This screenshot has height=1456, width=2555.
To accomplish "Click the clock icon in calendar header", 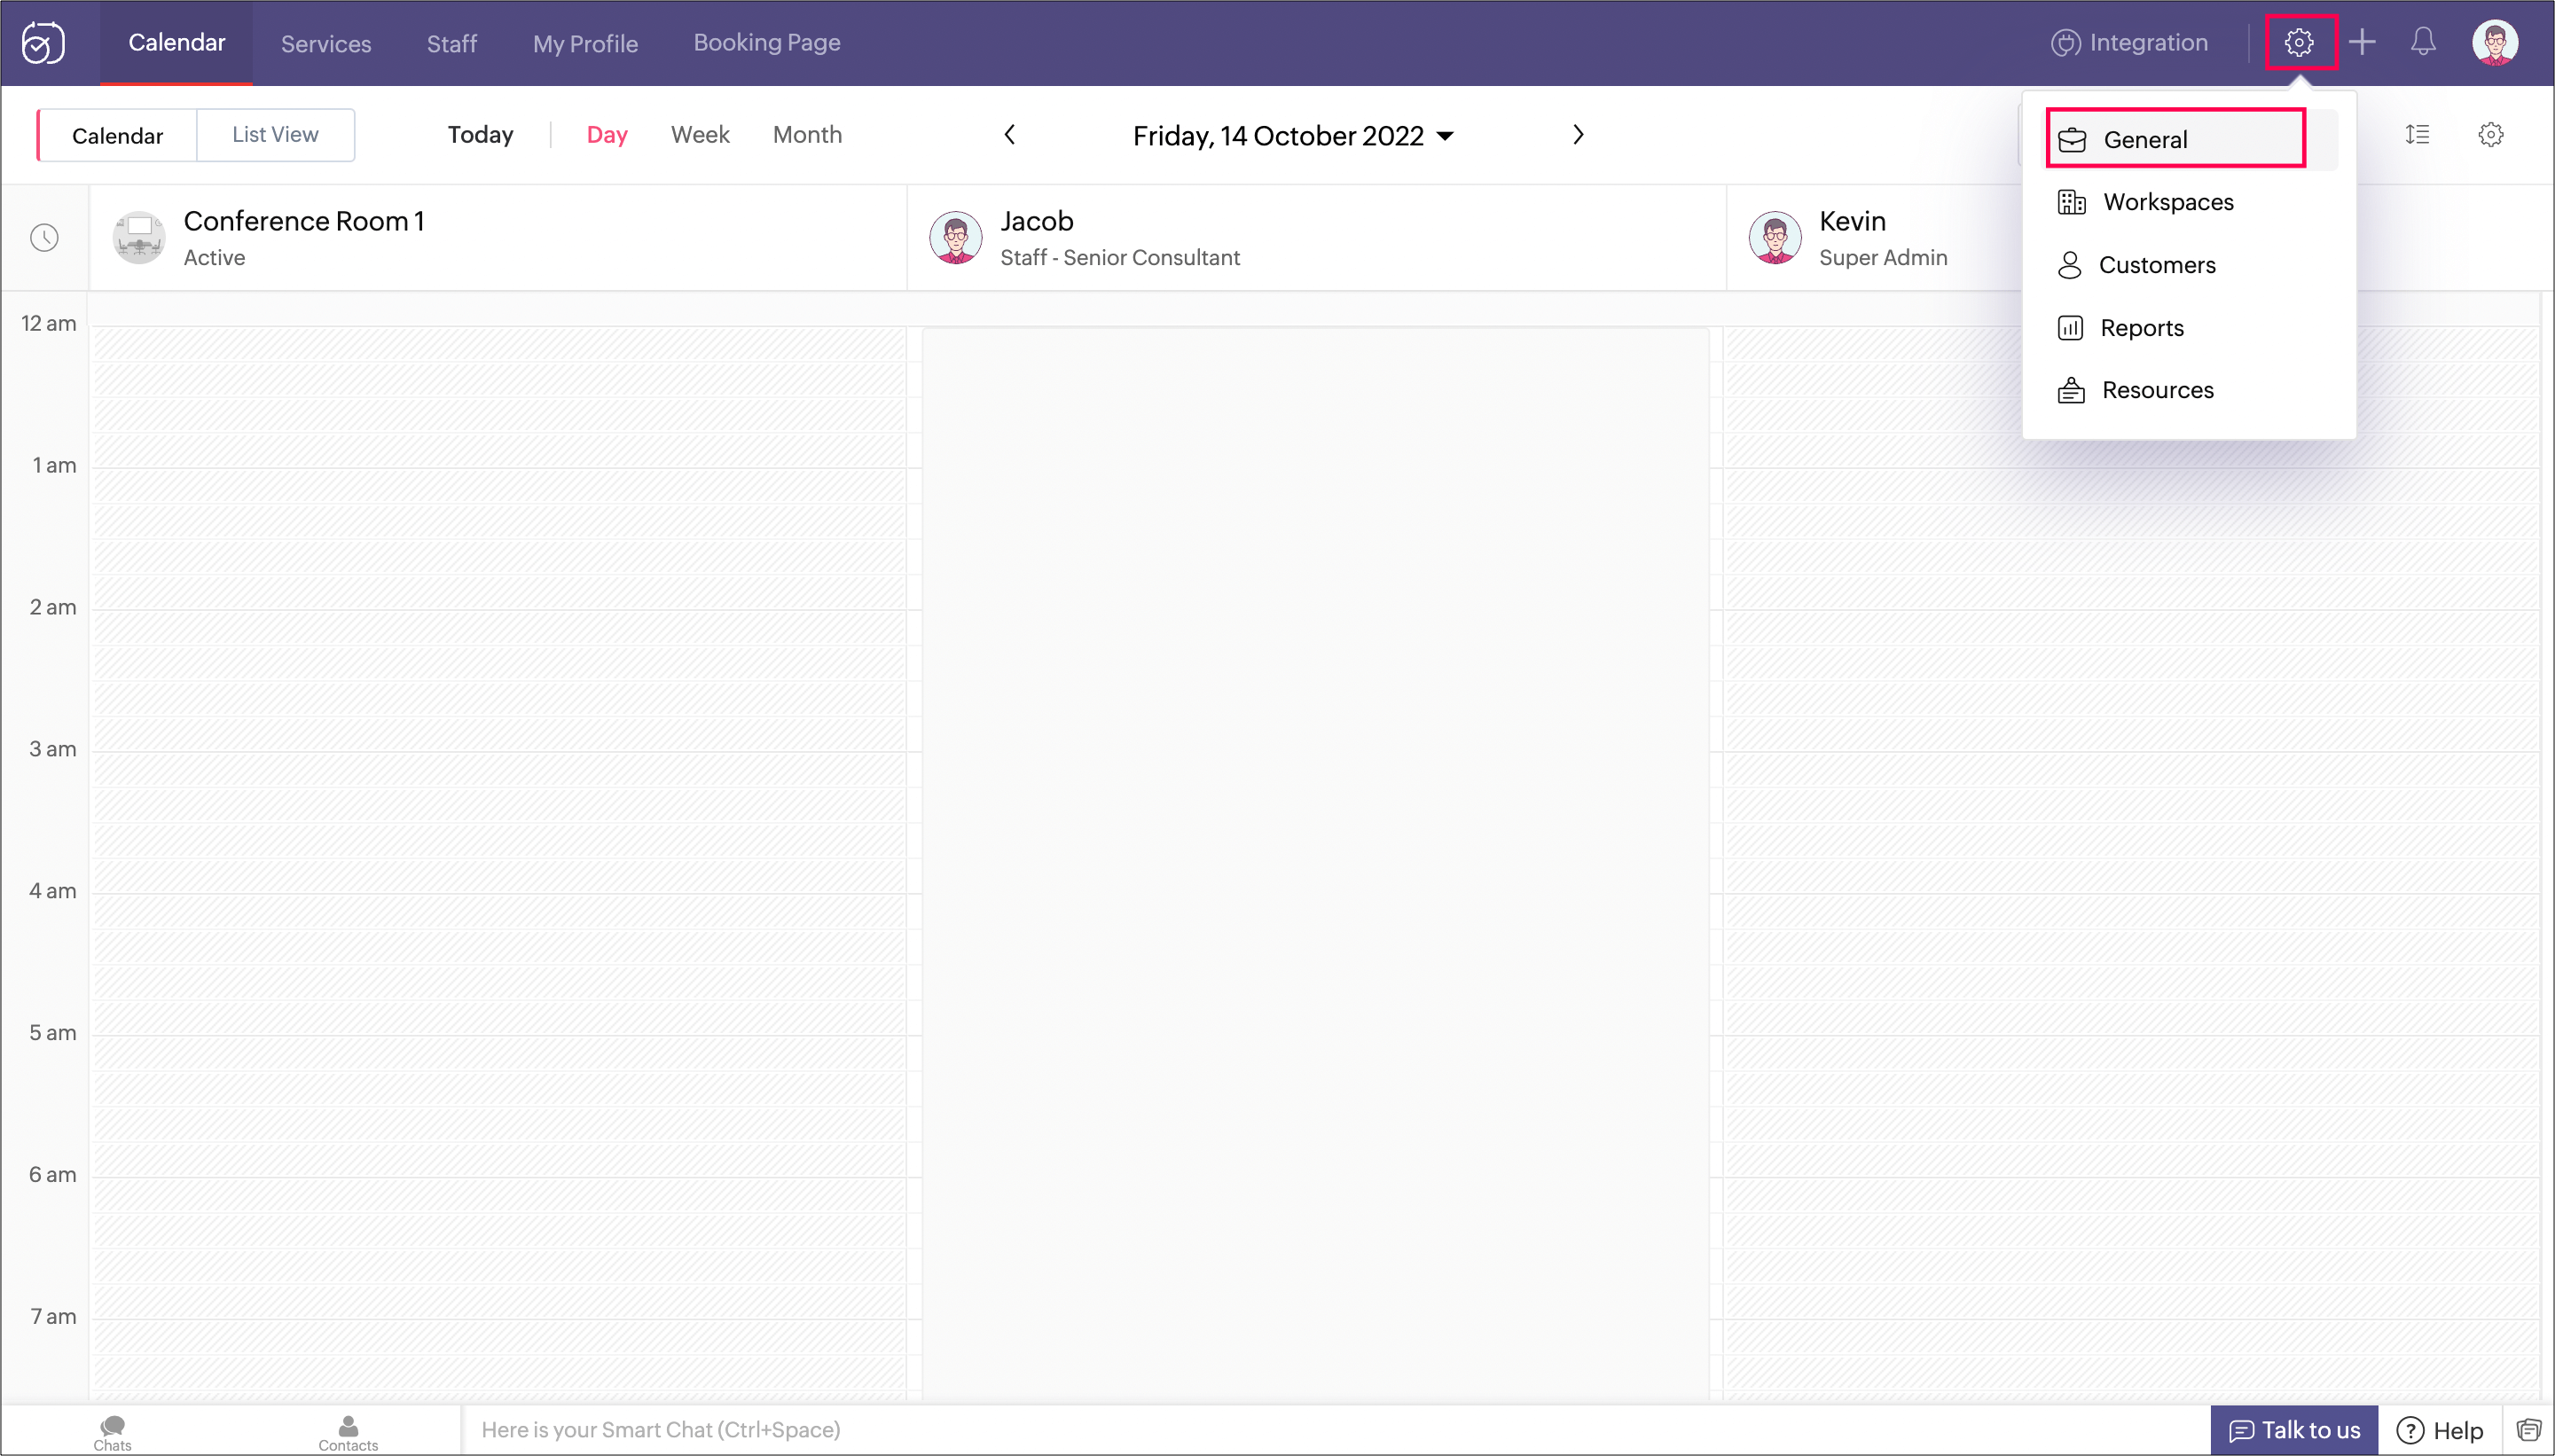I will click(44, 238).
